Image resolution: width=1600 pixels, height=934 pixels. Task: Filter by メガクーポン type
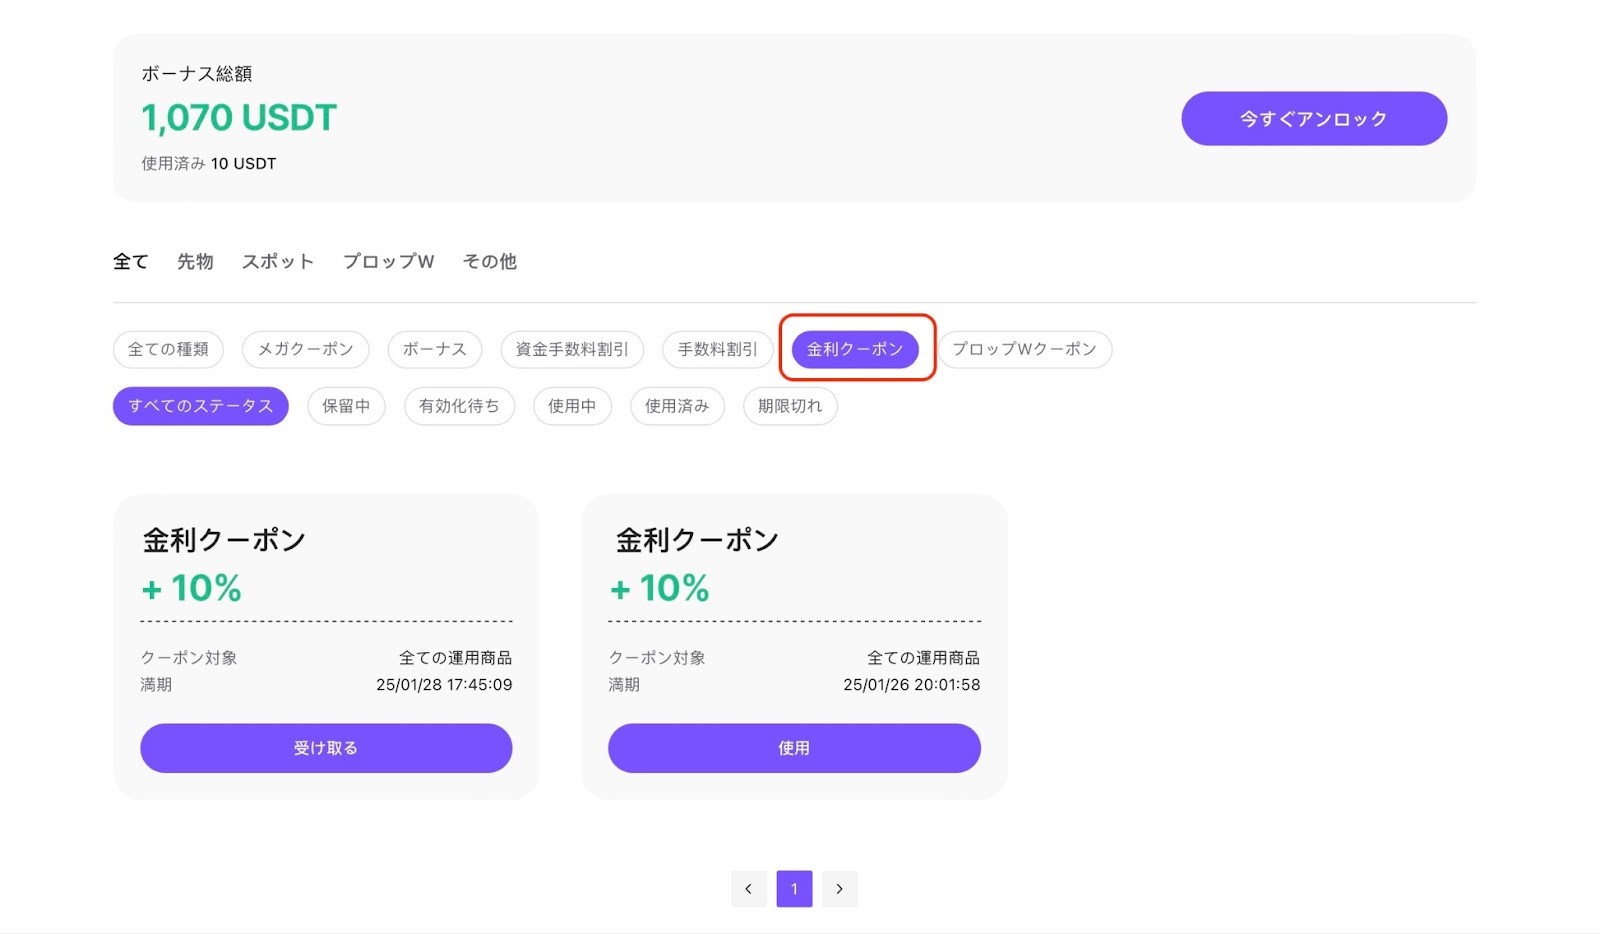coord(306,349)
